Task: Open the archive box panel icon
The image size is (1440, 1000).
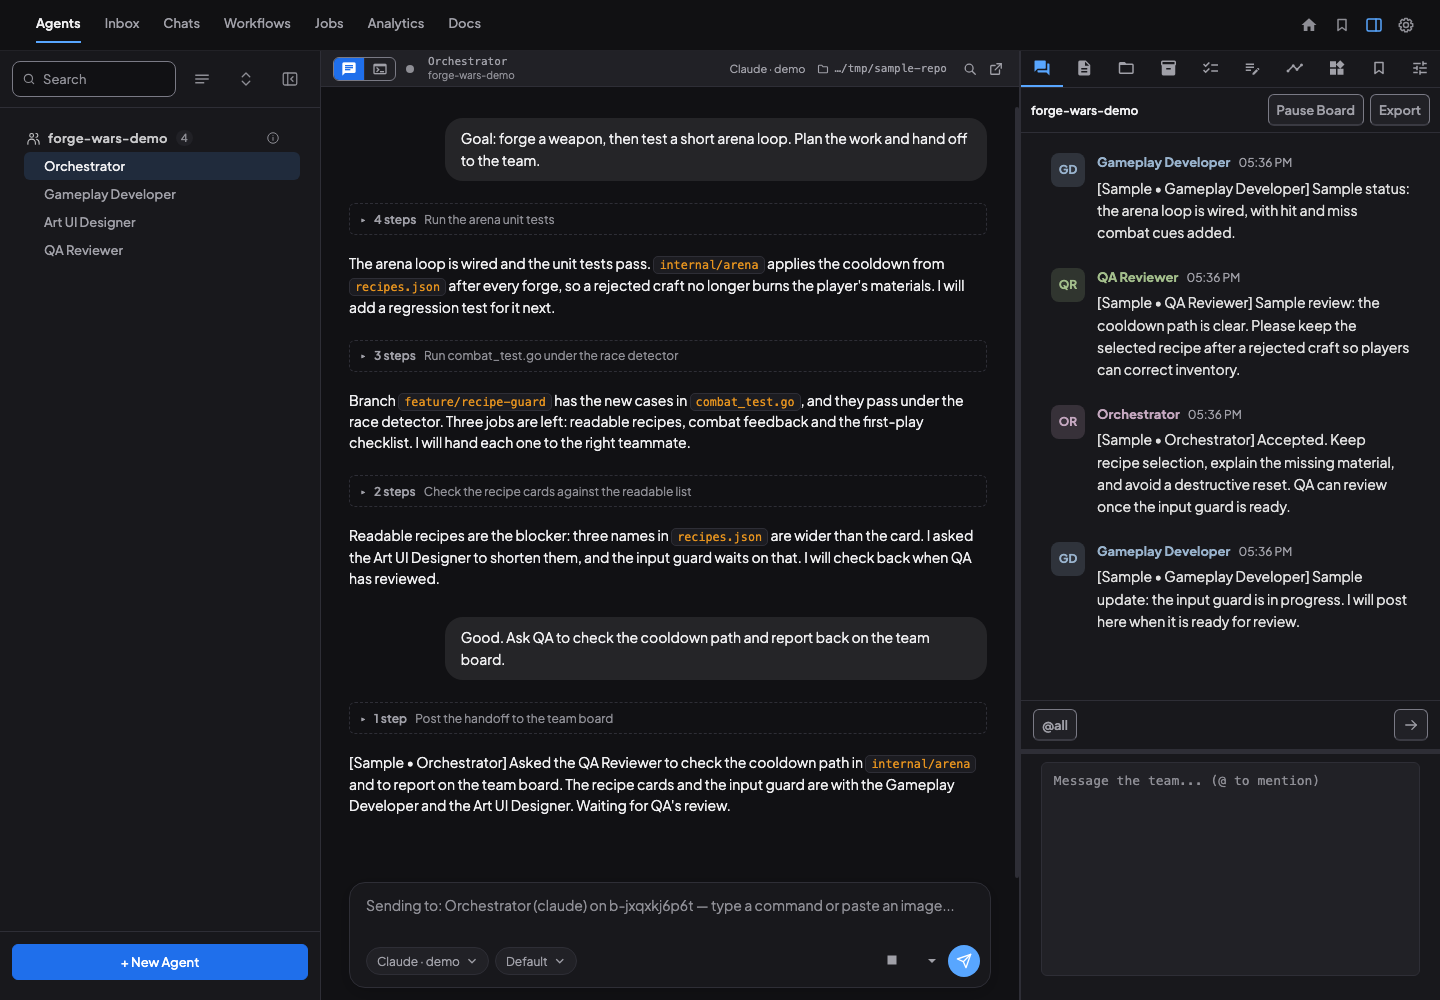Action: pos(1168,68)
